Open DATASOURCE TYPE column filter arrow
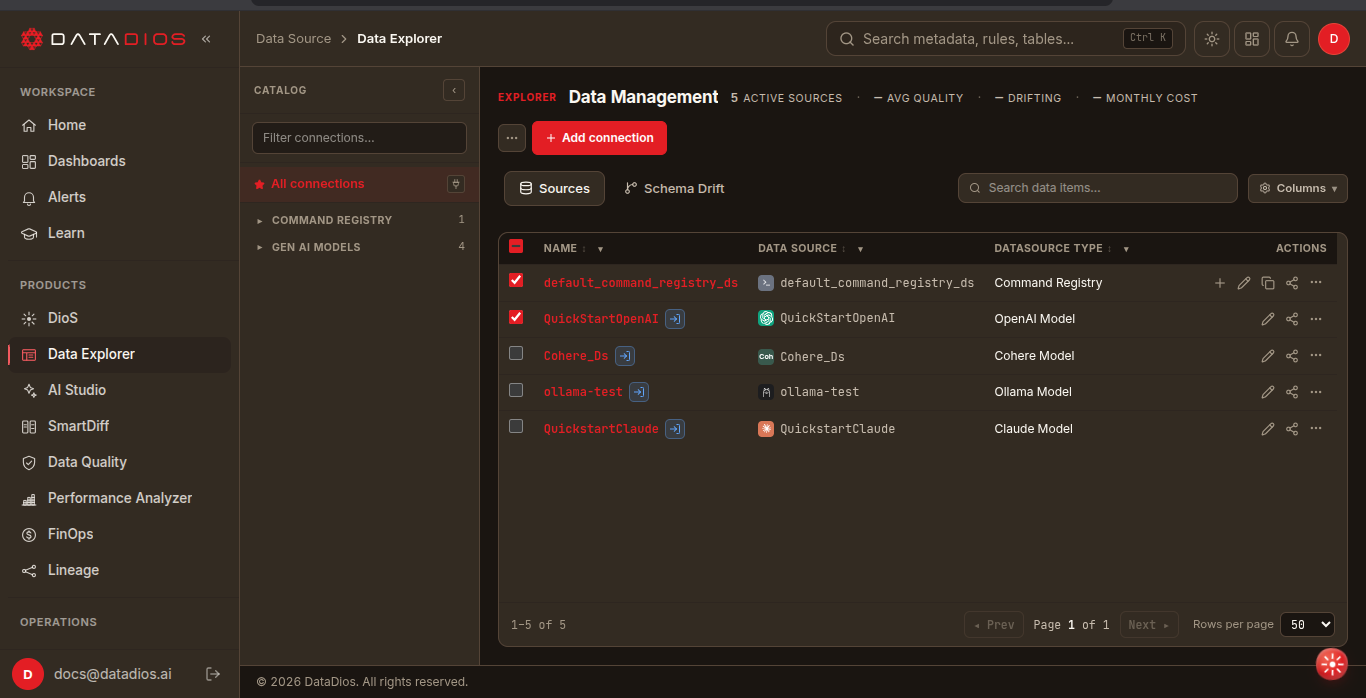This screenshot has width=1366, height=698. 1126,249
